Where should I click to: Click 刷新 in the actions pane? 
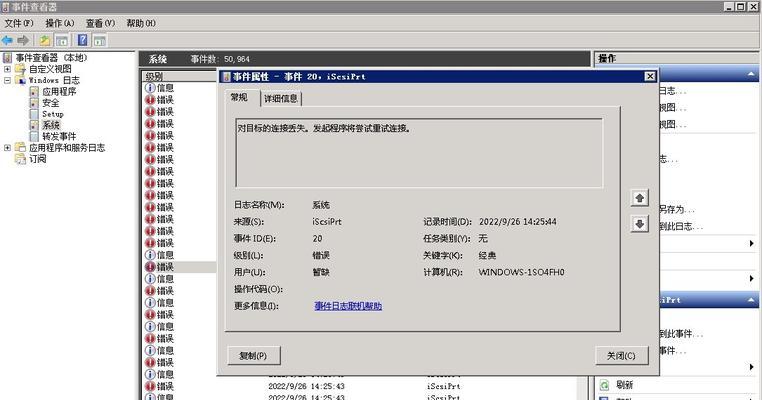click(624, 385)
